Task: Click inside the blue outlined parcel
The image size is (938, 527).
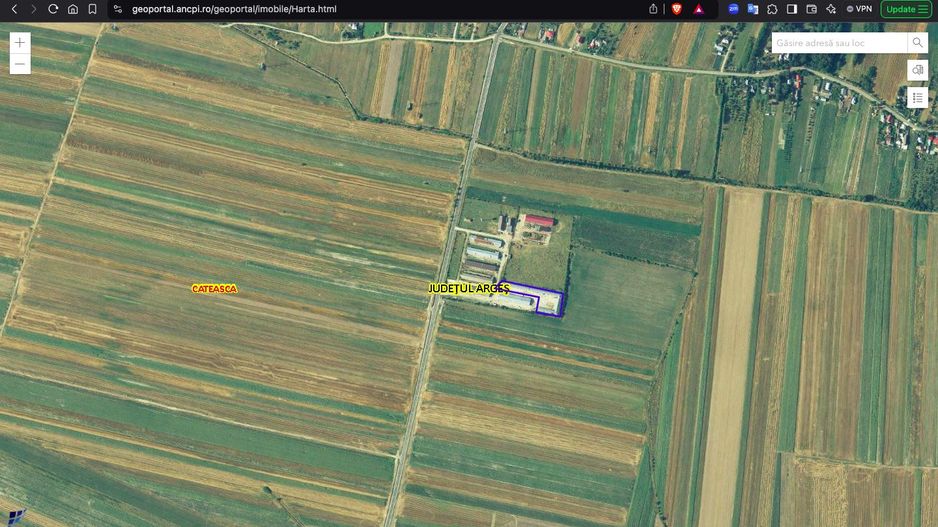Action: click(551, 304)
